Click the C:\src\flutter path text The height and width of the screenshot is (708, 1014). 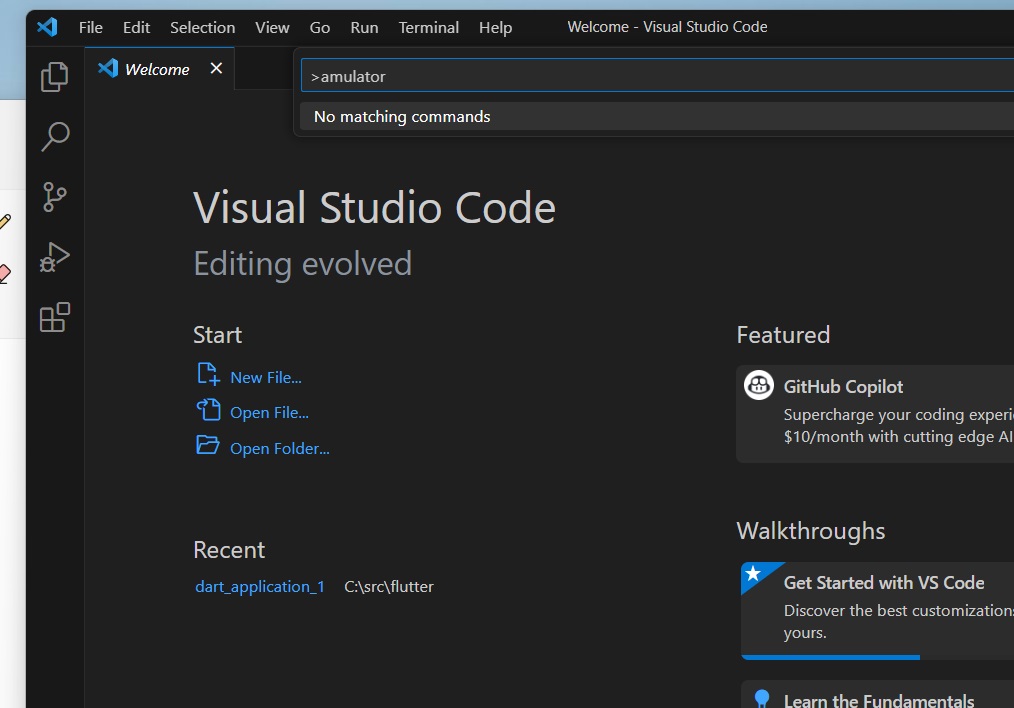389,586
